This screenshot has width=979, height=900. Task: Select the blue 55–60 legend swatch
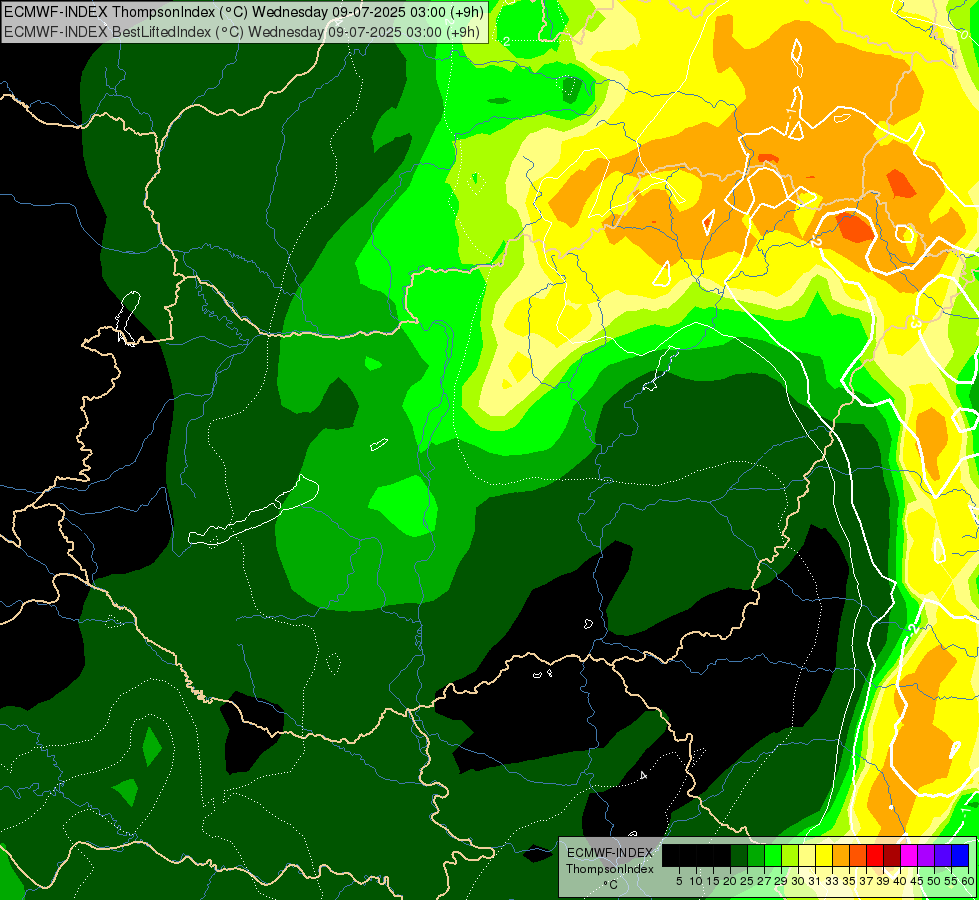[960, 855]
